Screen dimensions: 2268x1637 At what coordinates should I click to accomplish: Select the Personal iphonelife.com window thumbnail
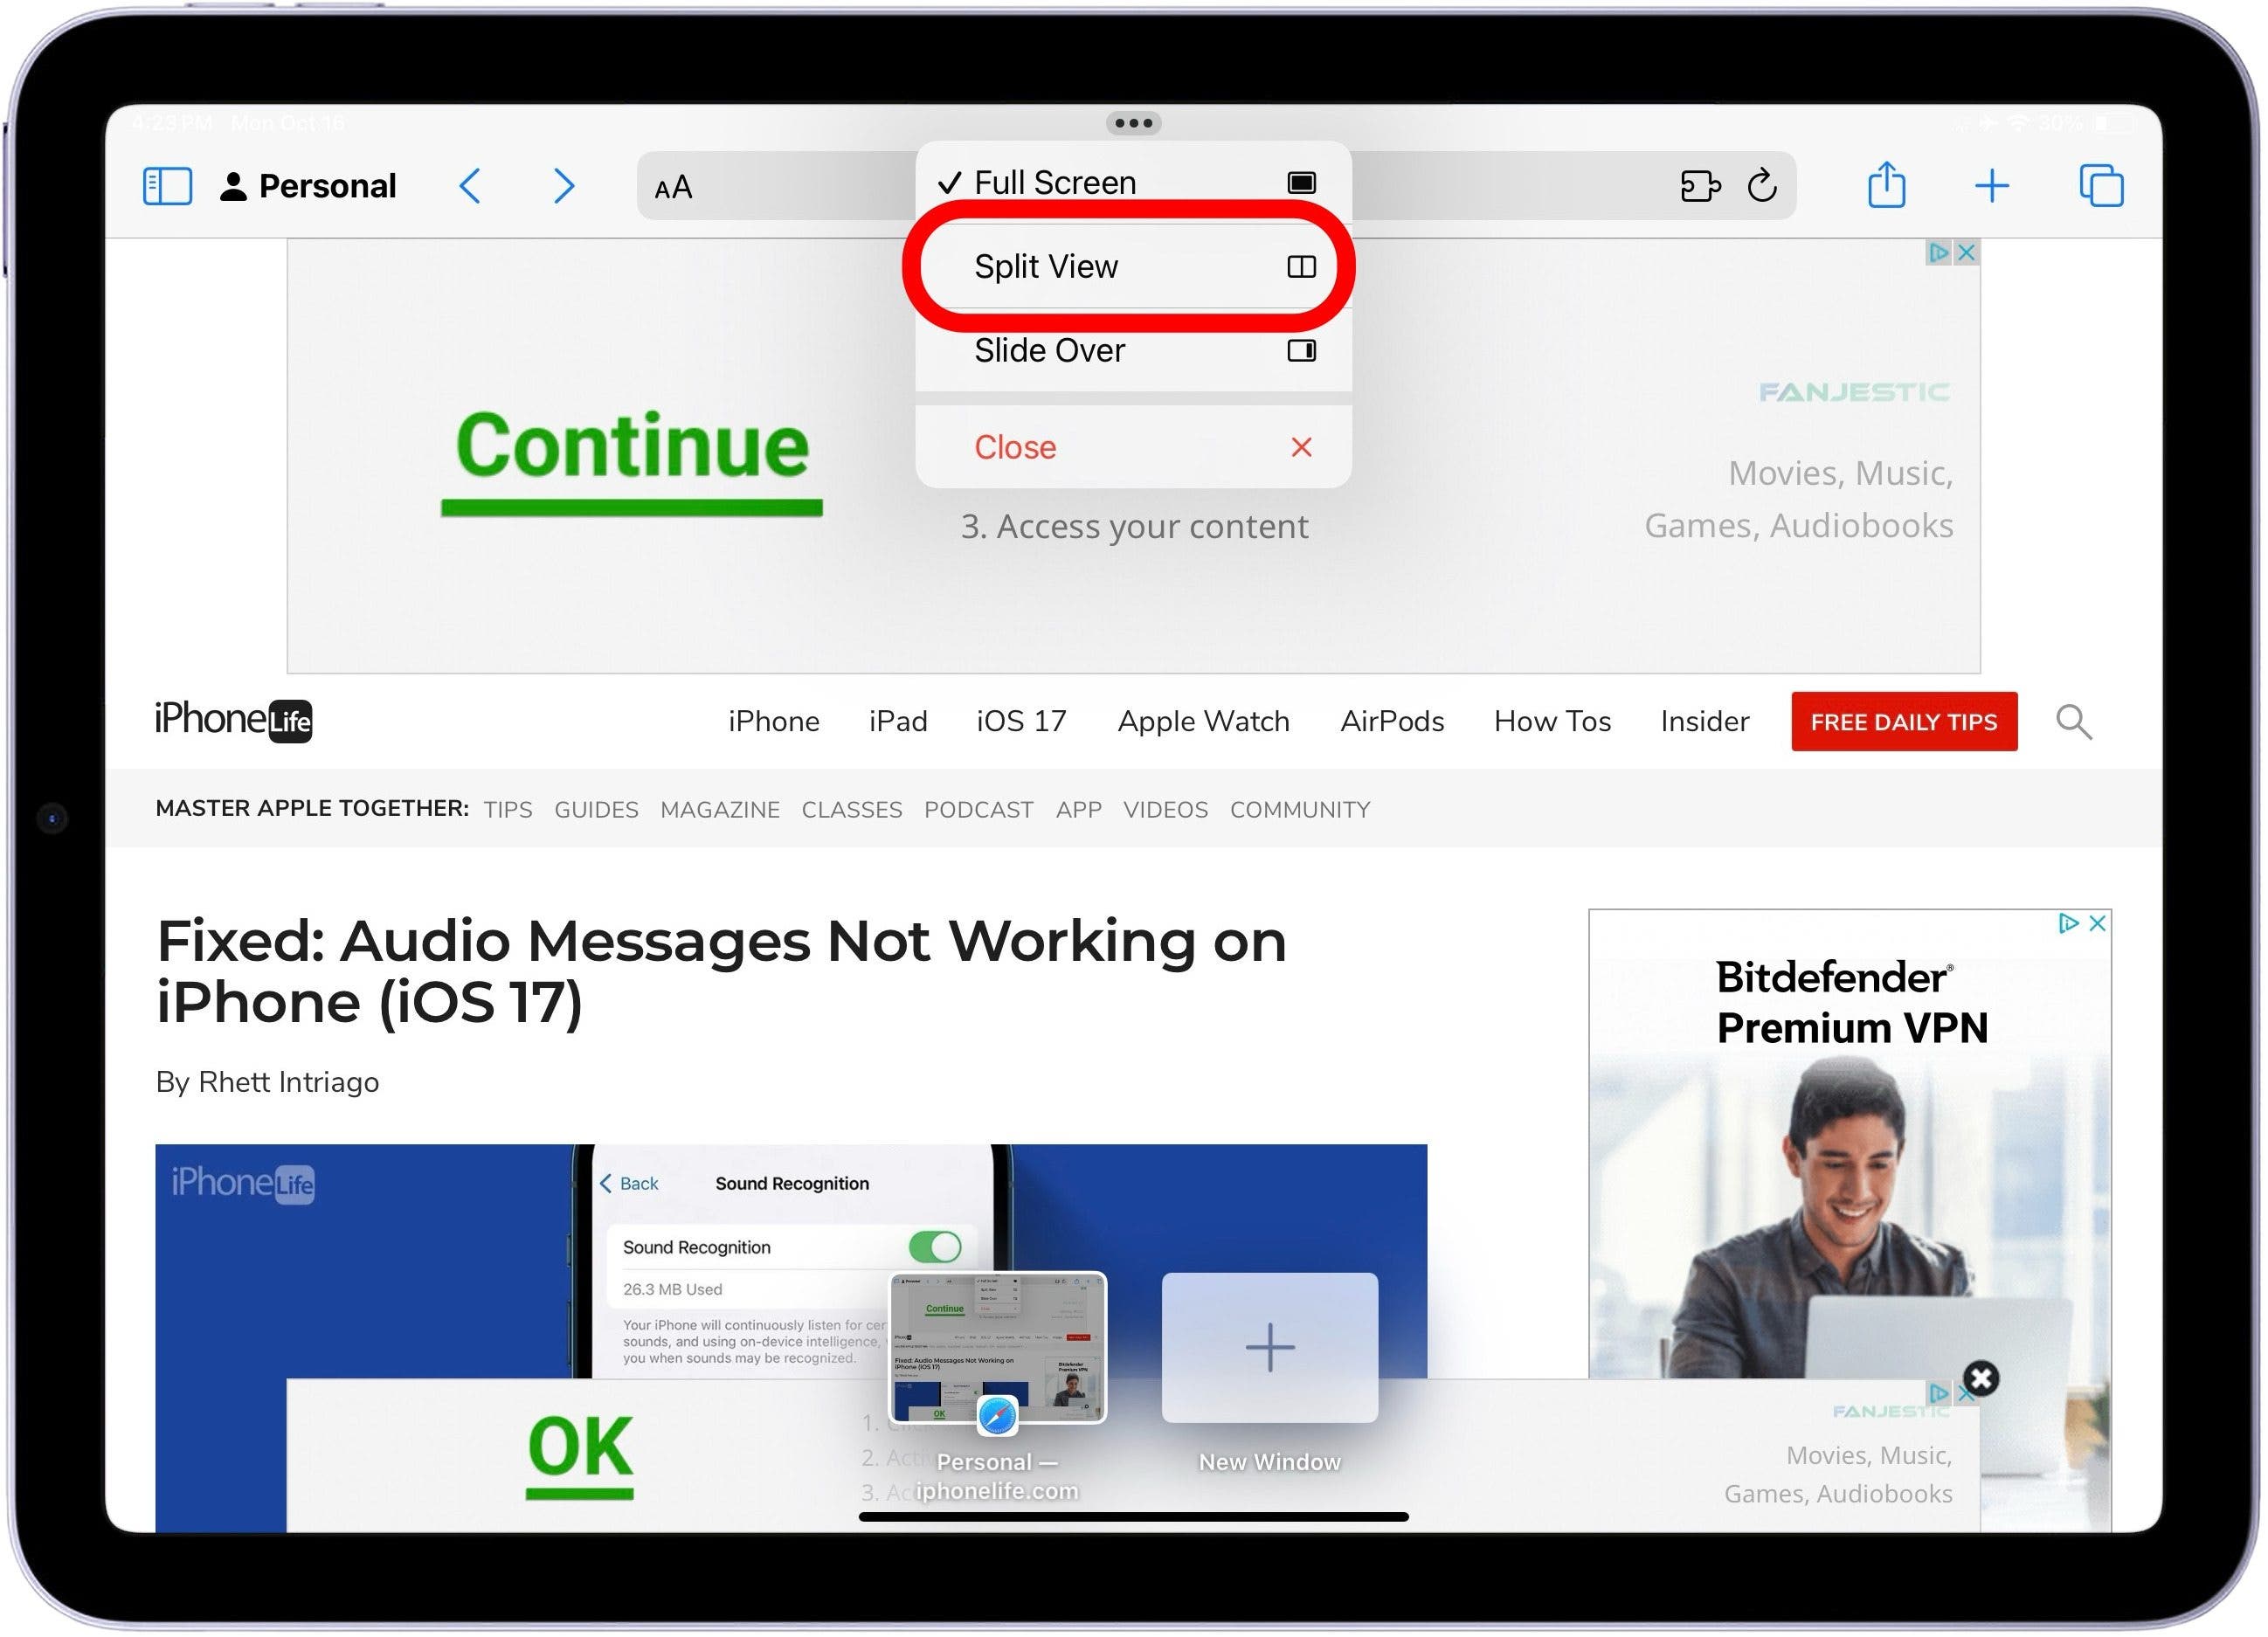997,1347
